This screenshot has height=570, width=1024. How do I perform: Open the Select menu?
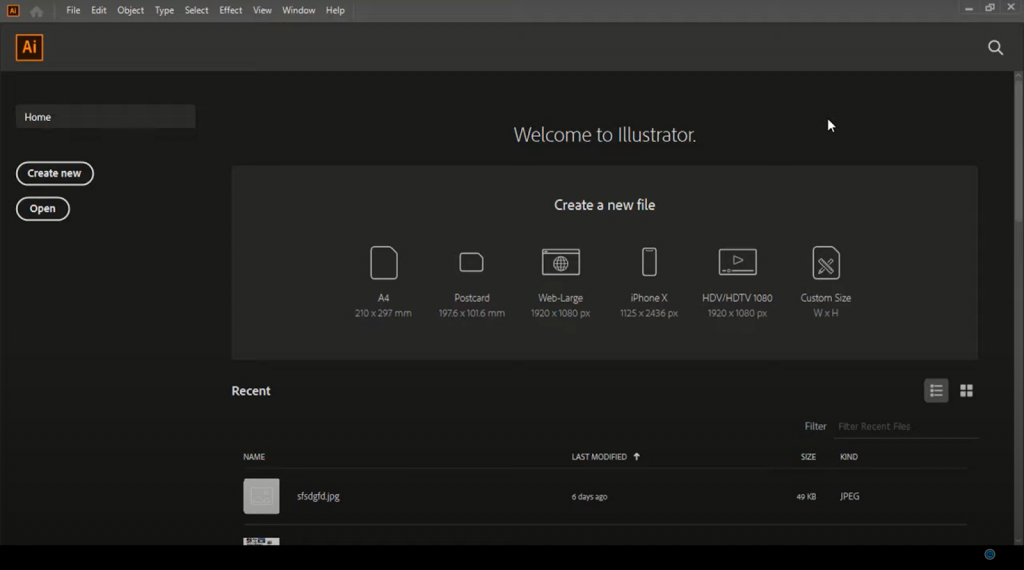[x=197, y=10]
